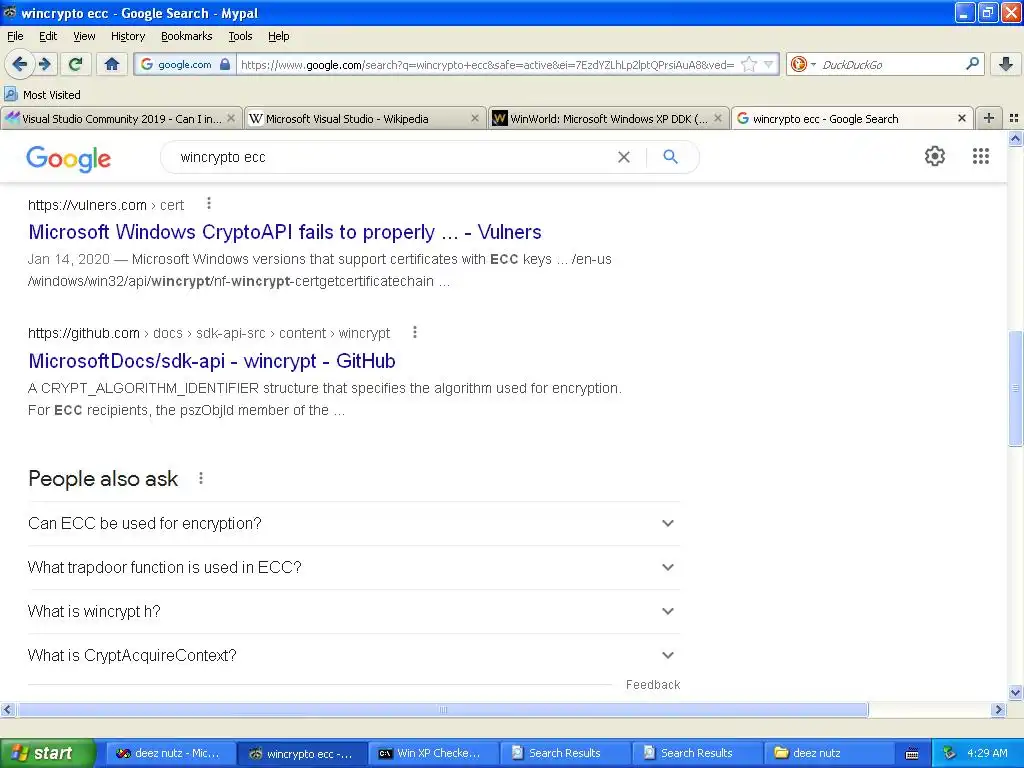Click the DuckDuckGo search magnifier icon
This screenshot has width=1024, height=768.
coord(972,64)
